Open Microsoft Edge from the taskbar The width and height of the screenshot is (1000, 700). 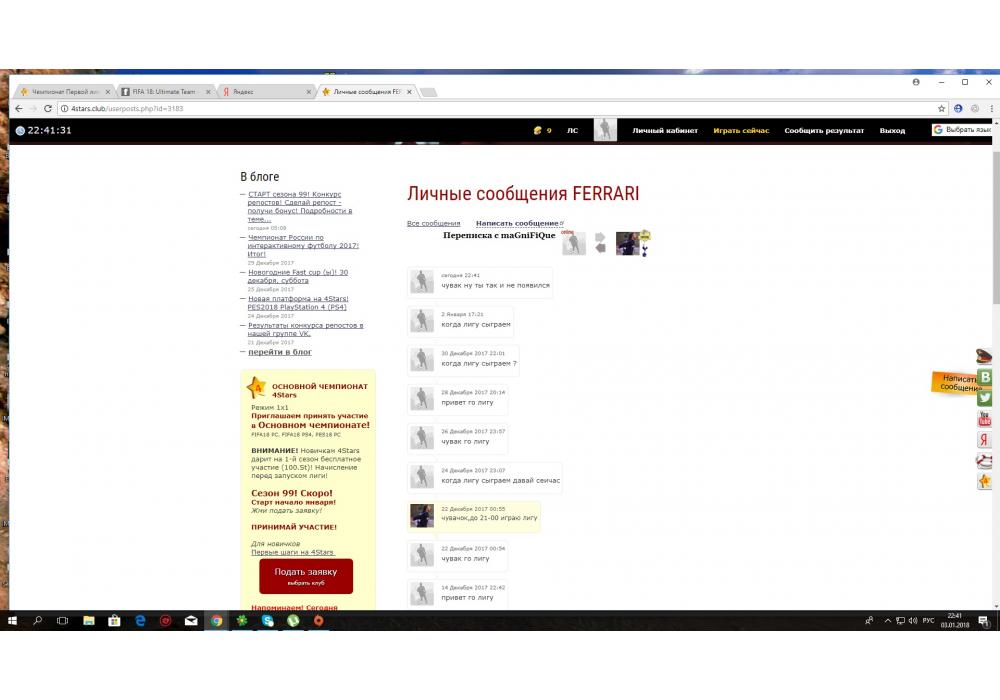click(x=140, y=621)
